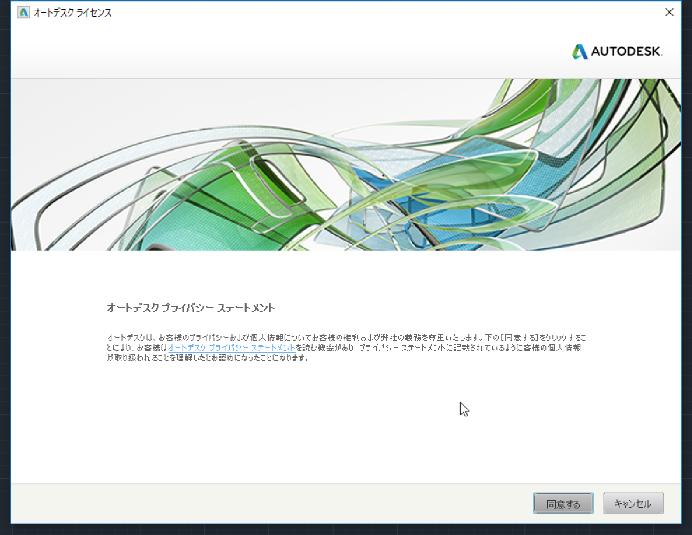Screen dimensions: 692x535
Task: Click the キャンセル cancel button
Action: click(633, 504)
